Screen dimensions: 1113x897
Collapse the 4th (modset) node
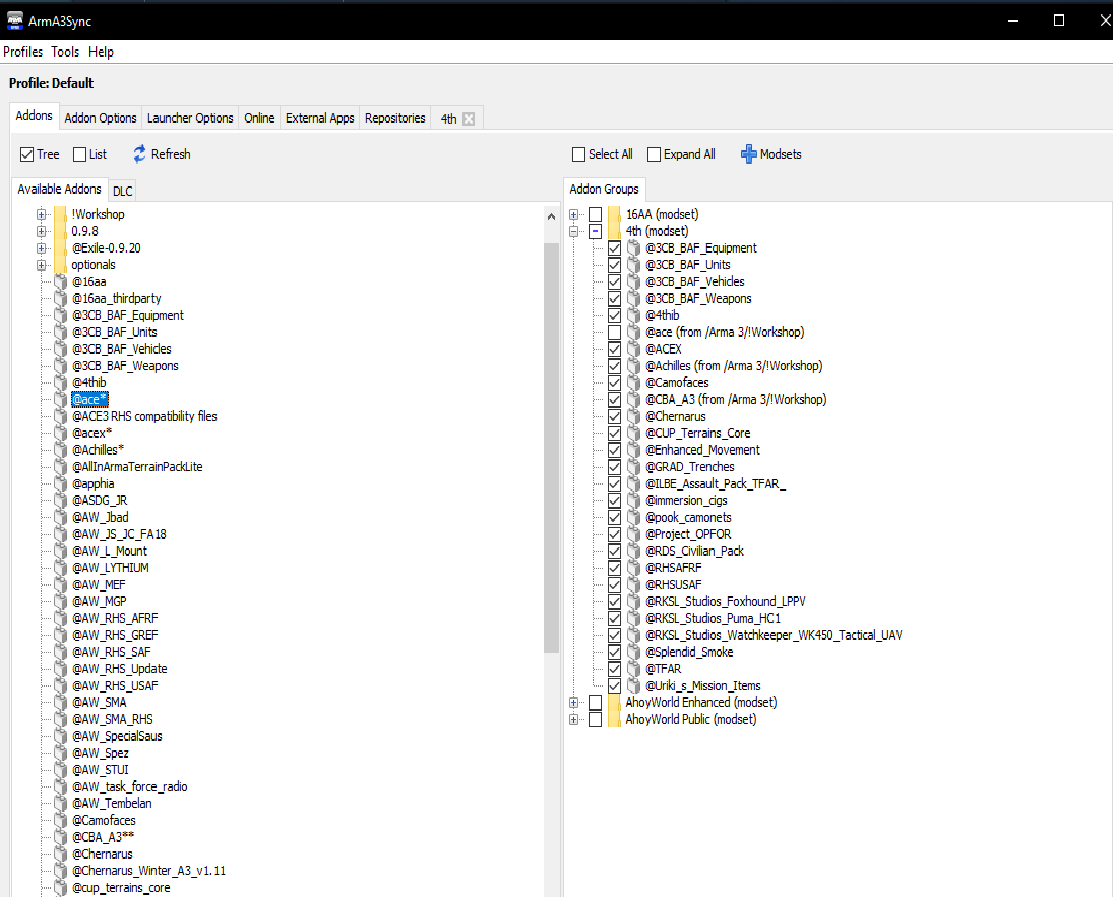coord(574,231)
